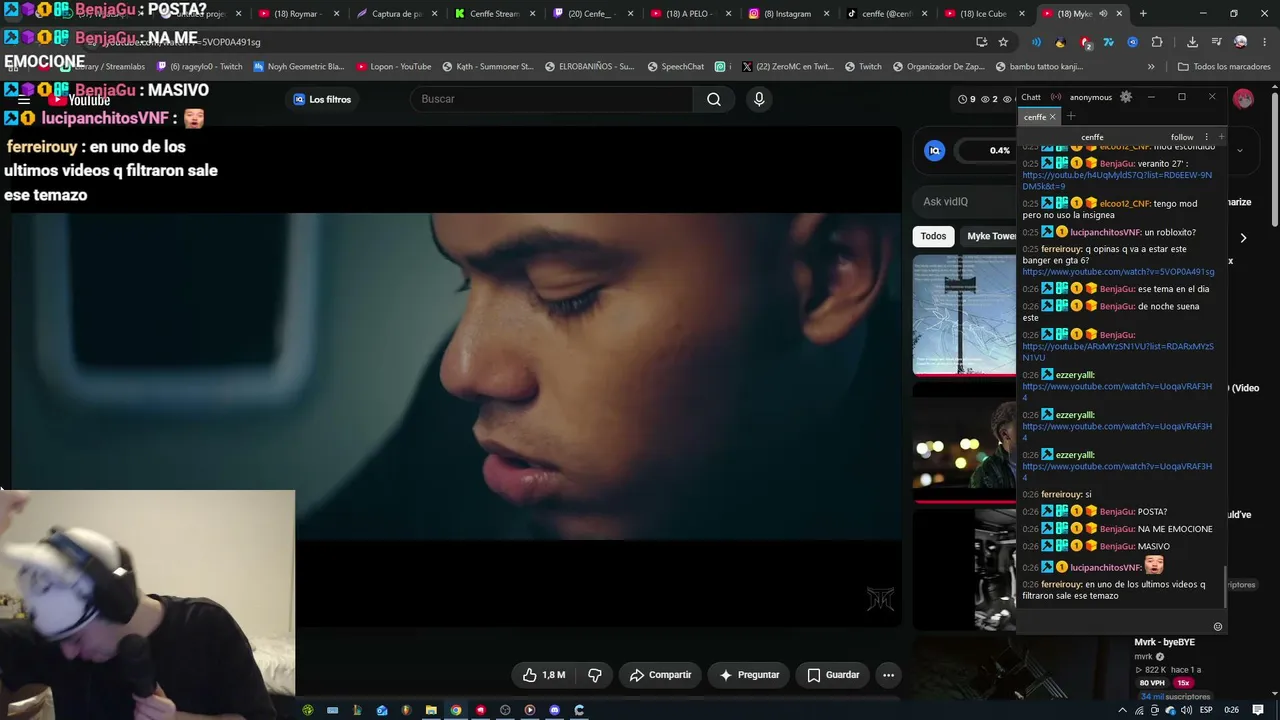
Task: Click the Ask vidIQ input field
Action: pyautogui.click(x=964, y=202)
